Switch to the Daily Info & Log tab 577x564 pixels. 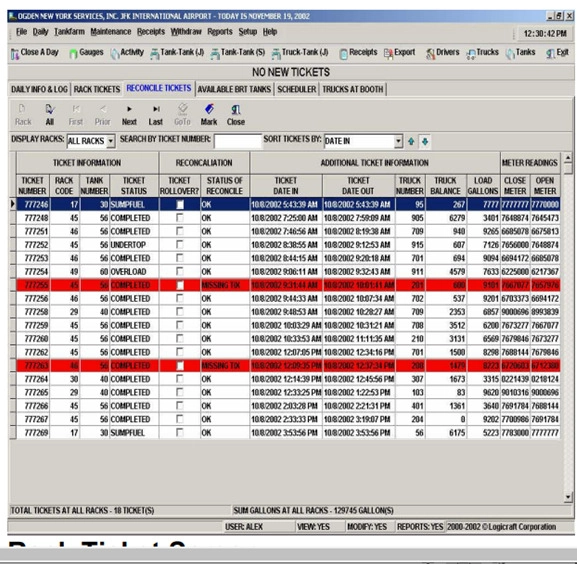point(39,89)
